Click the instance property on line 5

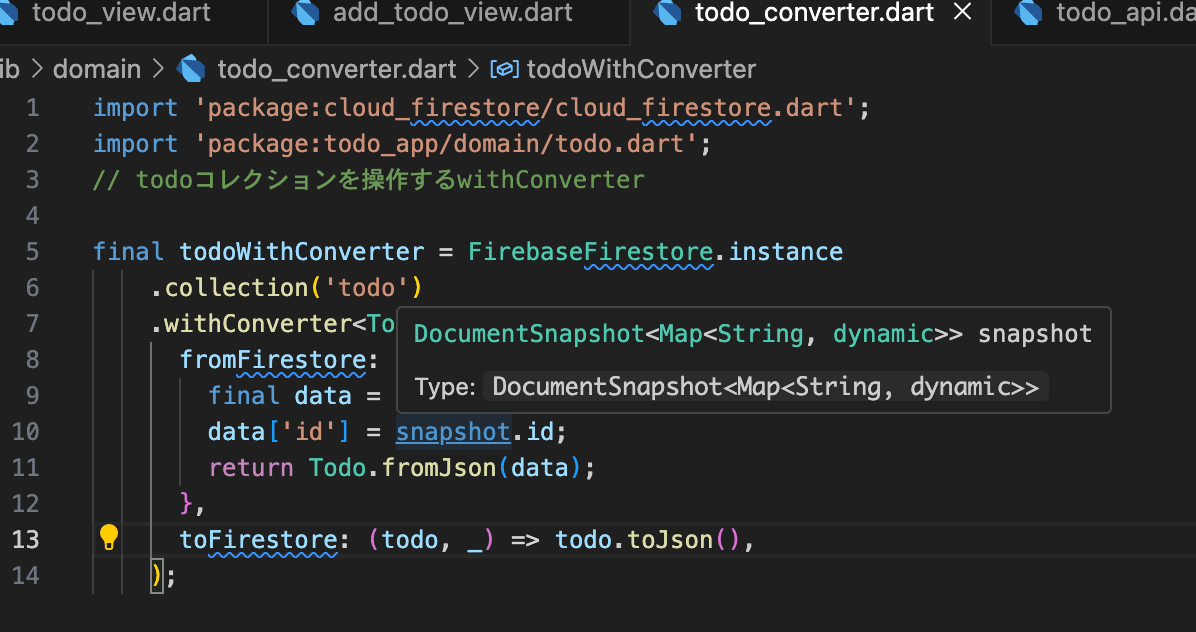(786, 252)
